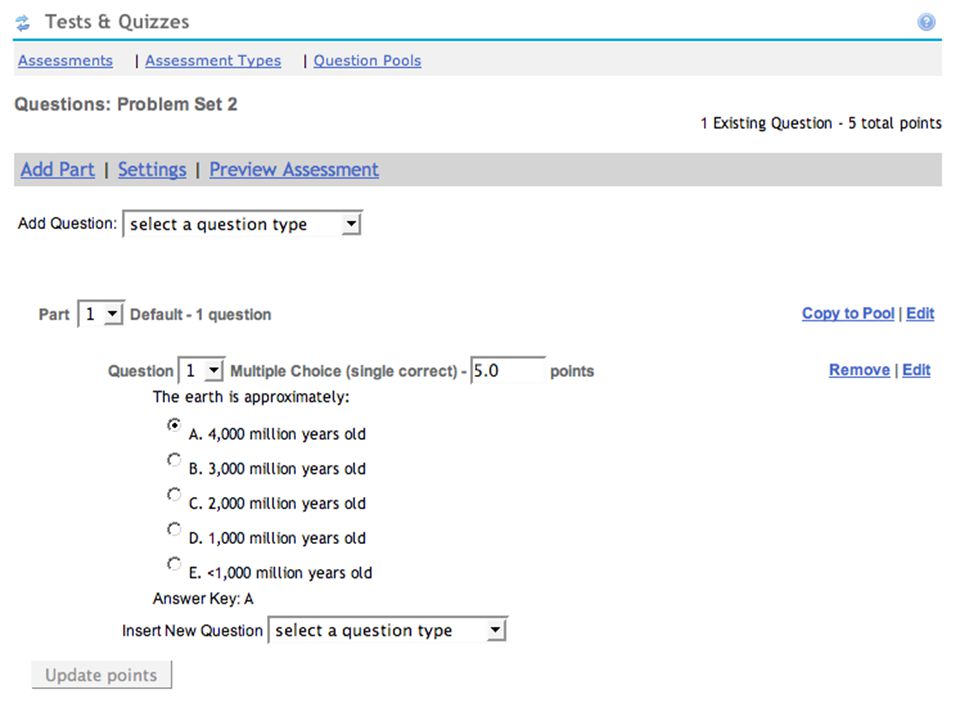The height and width of the screenshot is (720, 960).
Task: Open the Add Question type dropdown
Action: [x=242, y=224]
